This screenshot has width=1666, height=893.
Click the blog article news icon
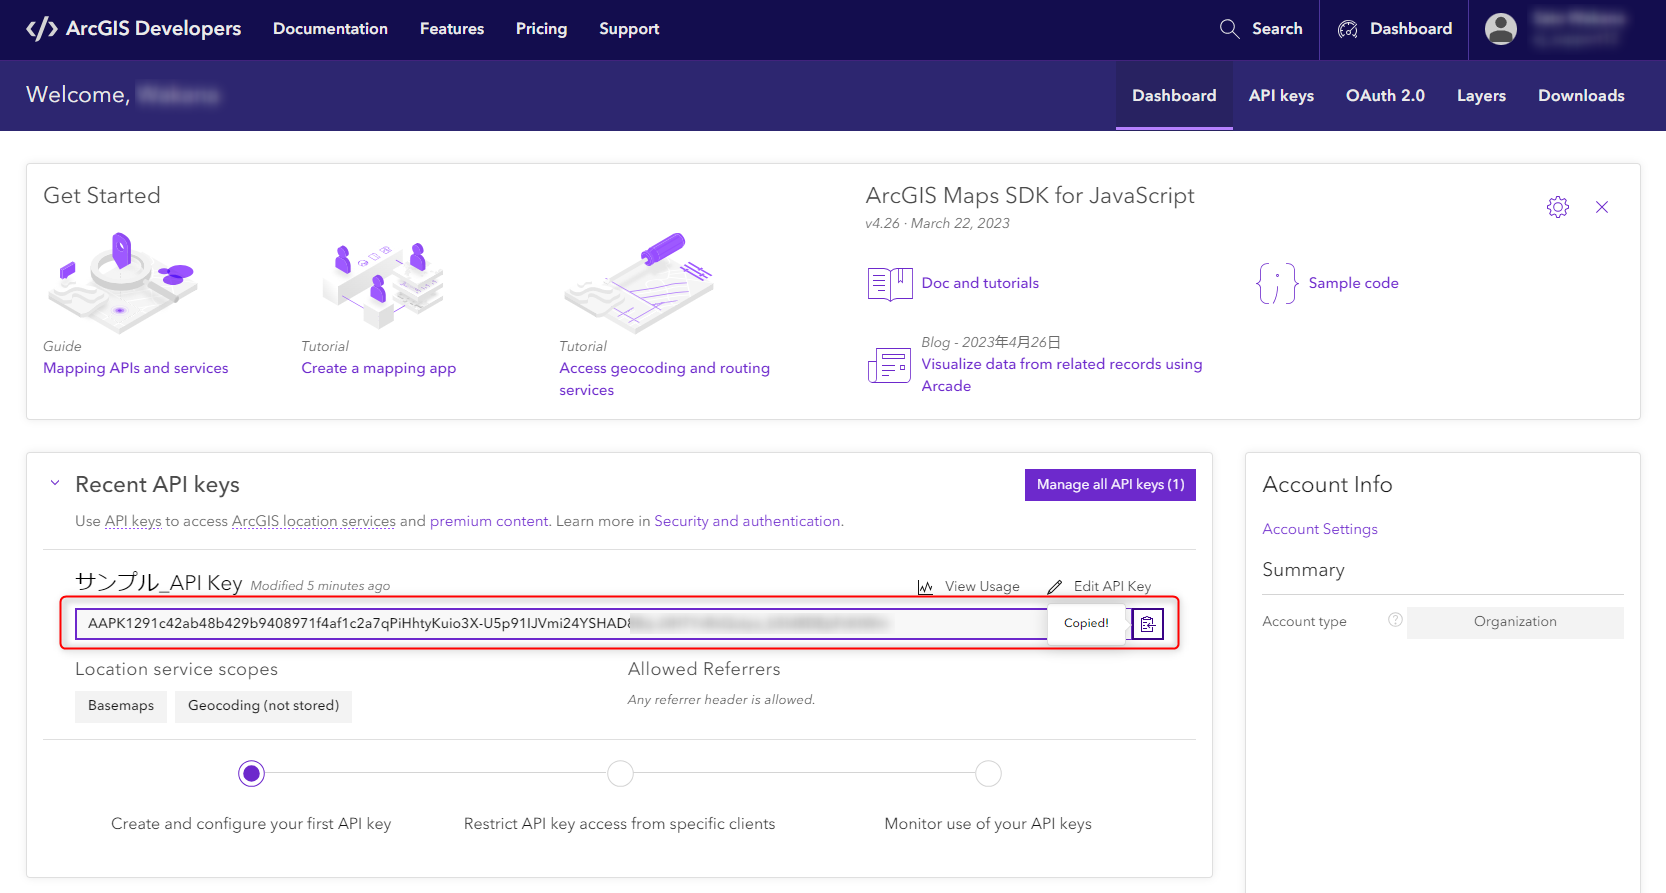tap(889, 365)
